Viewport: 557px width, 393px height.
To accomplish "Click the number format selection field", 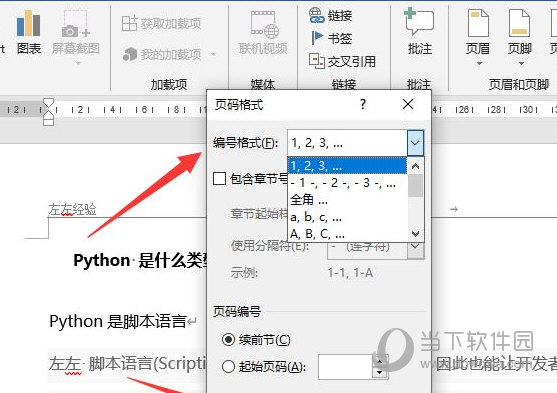I will [x=347, y=143].
